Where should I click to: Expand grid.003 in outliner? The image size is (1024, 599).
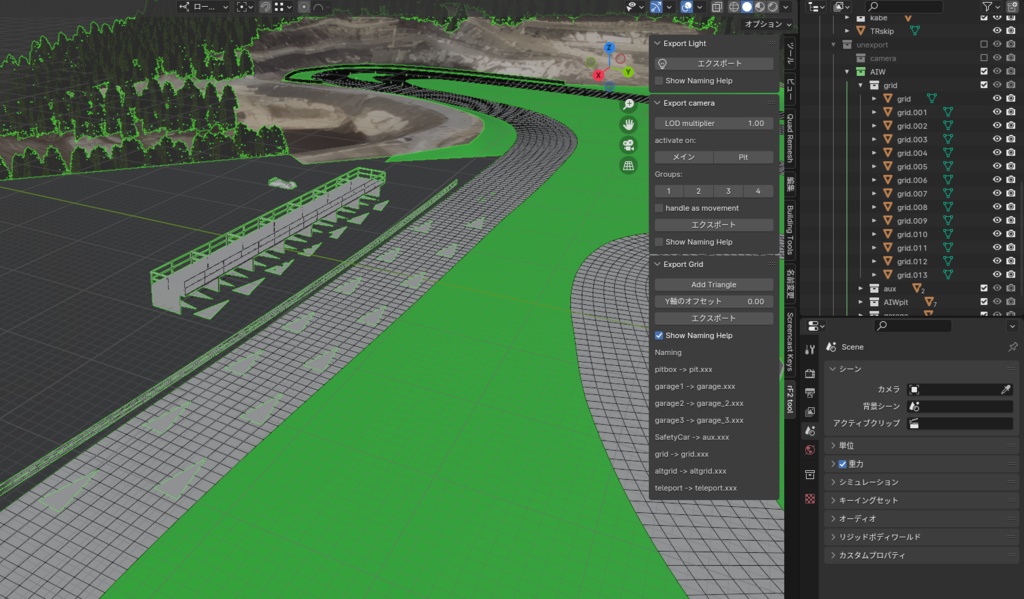pos(874,139)
